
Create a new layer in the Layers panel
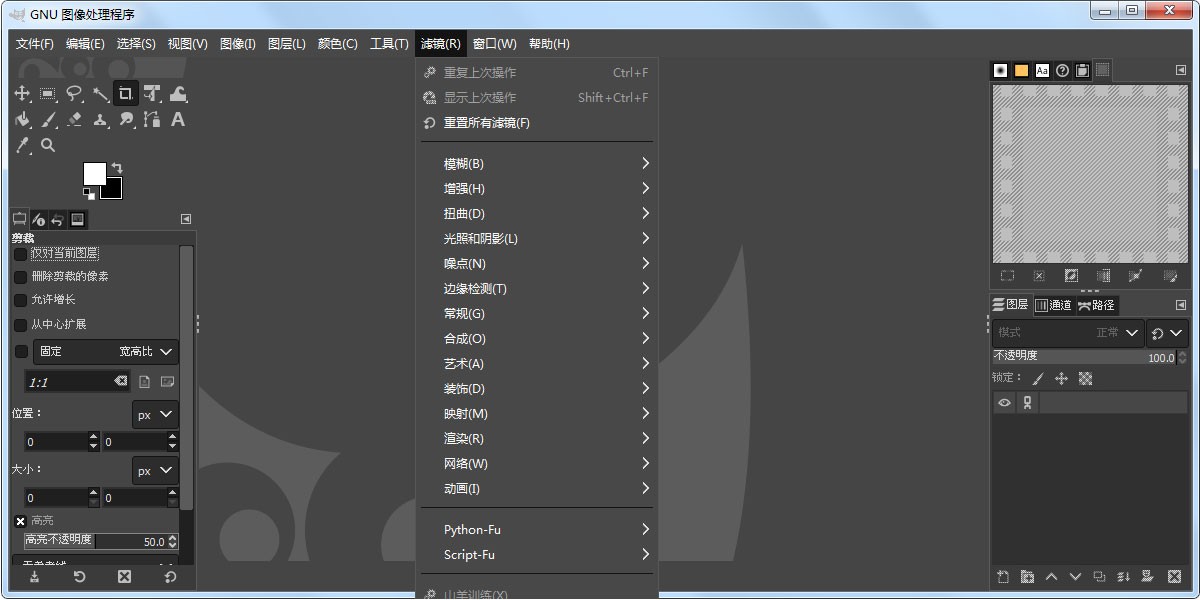click(1005, 577)
